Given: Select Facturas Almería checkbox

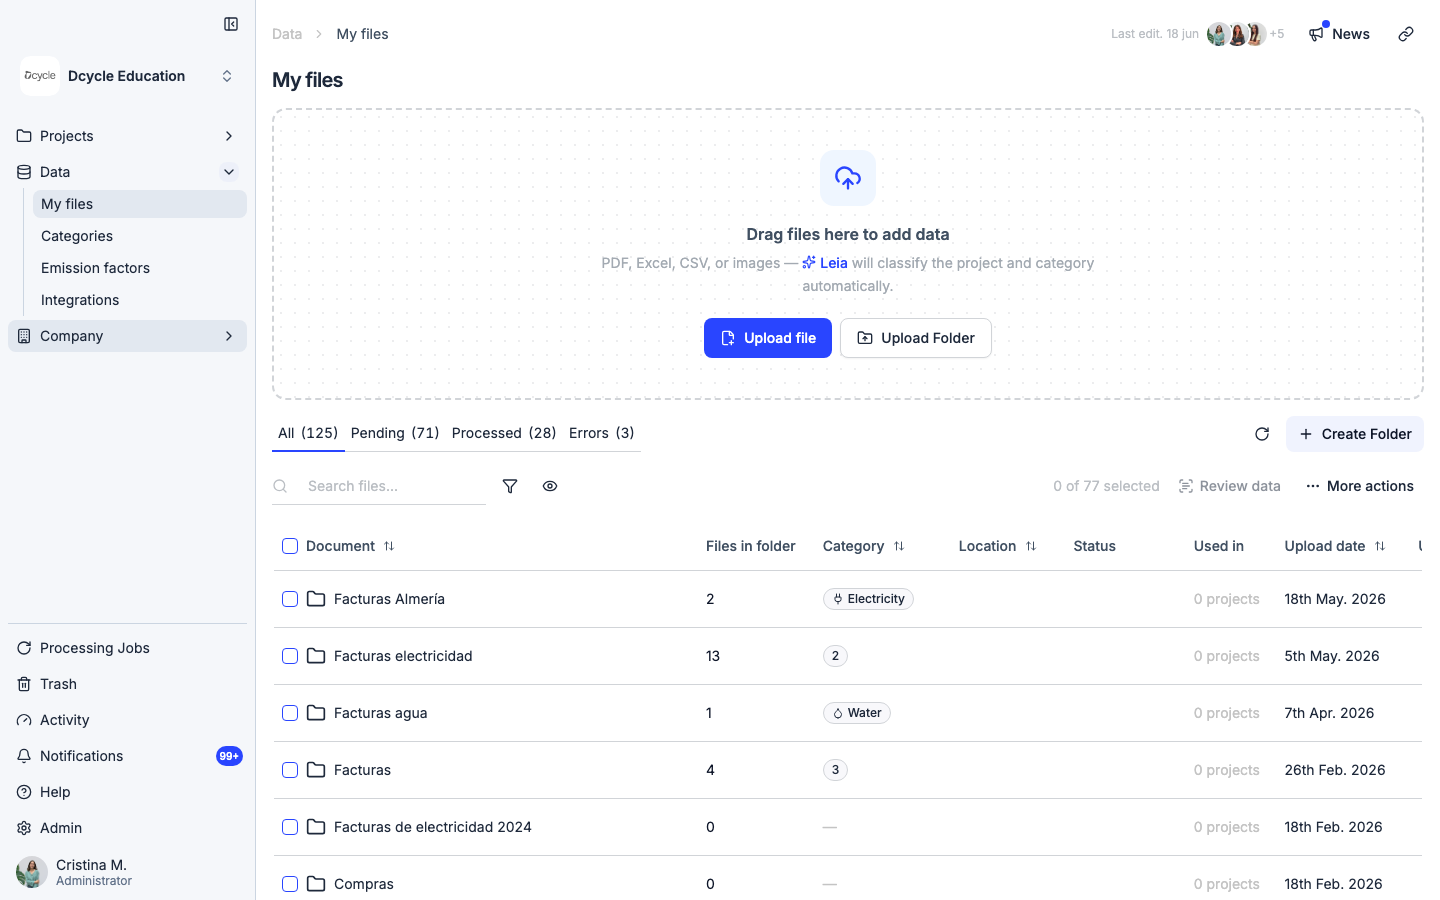Looking at the screenshot, I should [x=290, y=599].
